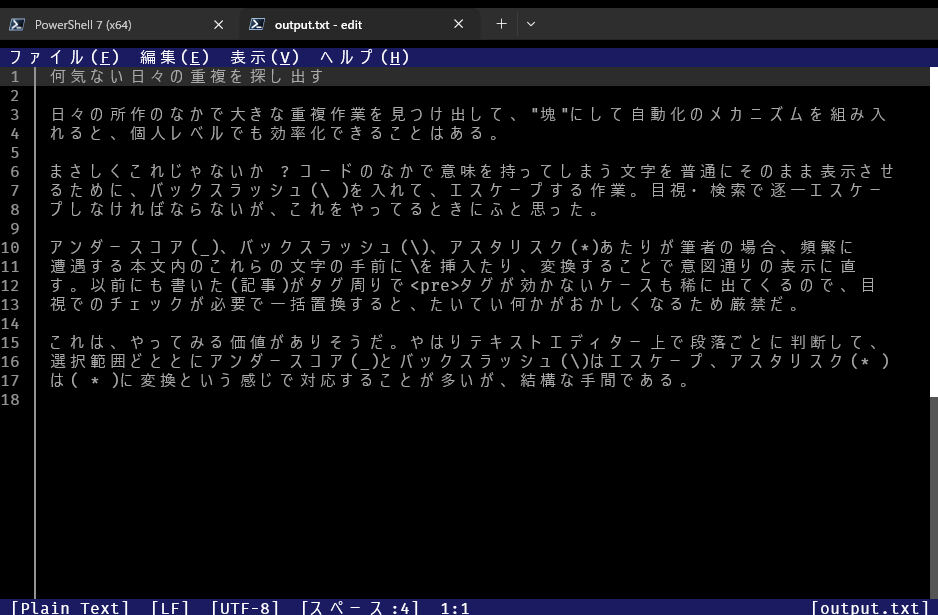938x615 pixels.
Task: Close the output.txt - edit tab
Action: [x=458, y=24]
